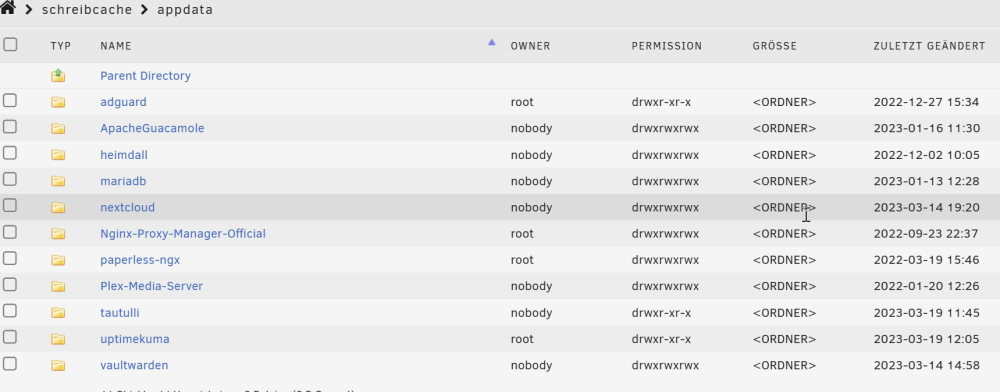Sort by Zuletzt Geändert column header
The height and width of the screenshot is (392, 1000).
tap(929, 46)
